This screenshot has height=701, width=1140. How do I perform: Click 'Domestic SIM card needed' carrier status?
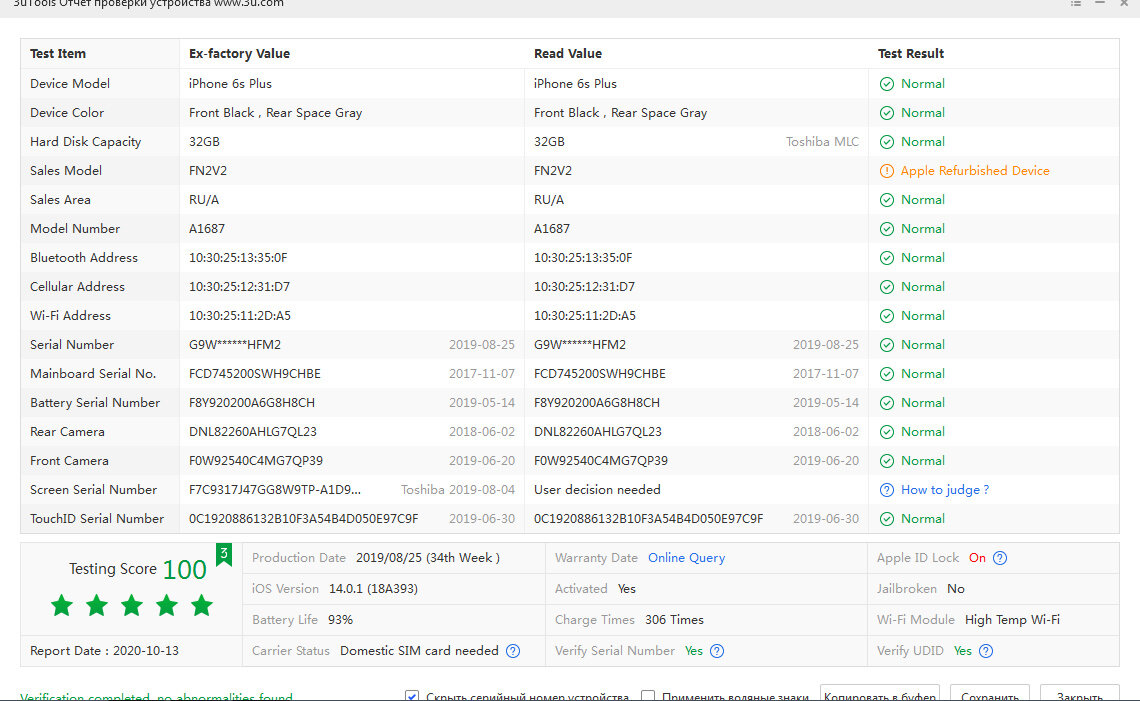point(419,651)
